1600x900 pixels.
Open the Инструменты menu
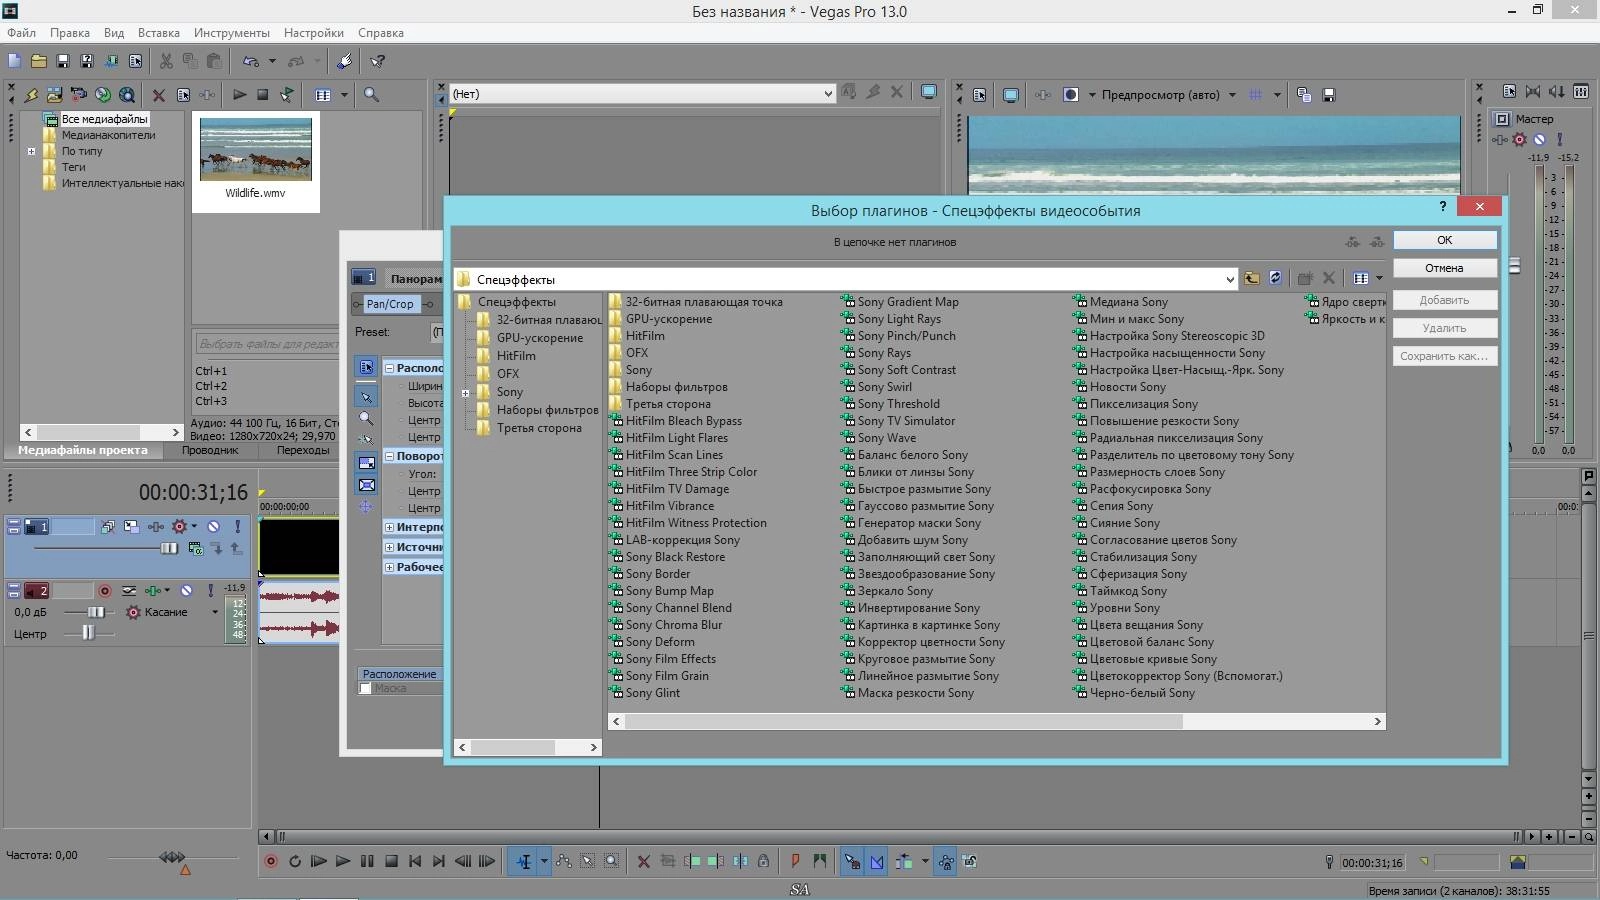click(231, 33)
